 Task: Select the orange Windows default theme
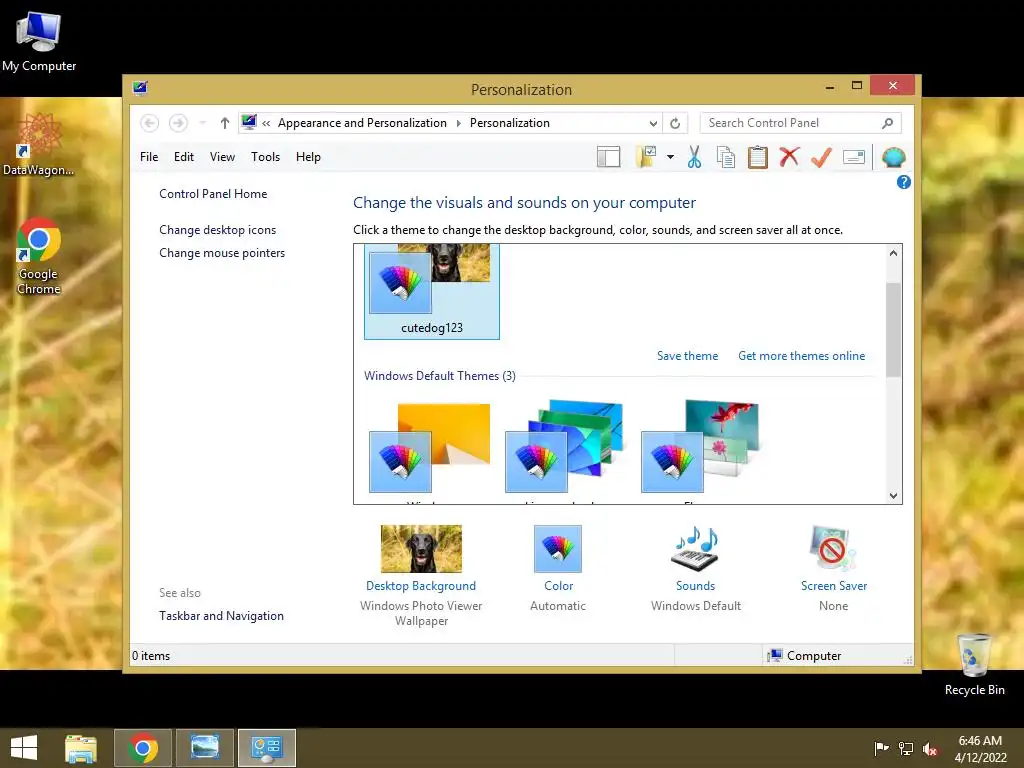430,448
